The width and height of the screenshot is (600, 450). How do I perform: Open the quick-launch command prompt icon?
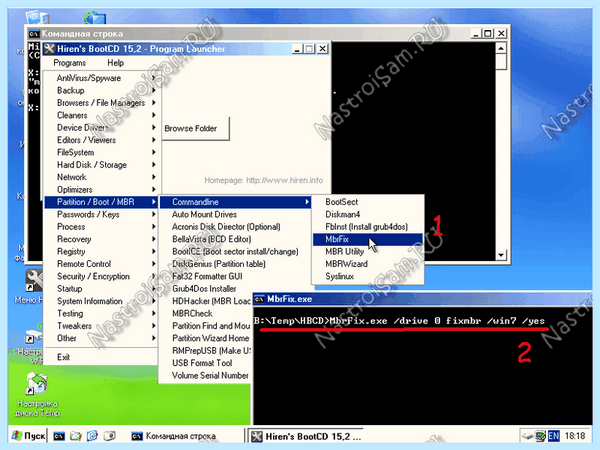point(59,436)
